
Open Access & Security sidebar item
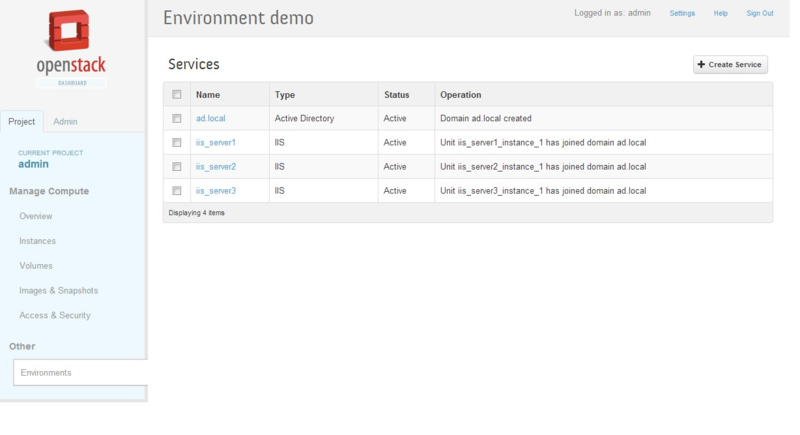coord(55,315)
